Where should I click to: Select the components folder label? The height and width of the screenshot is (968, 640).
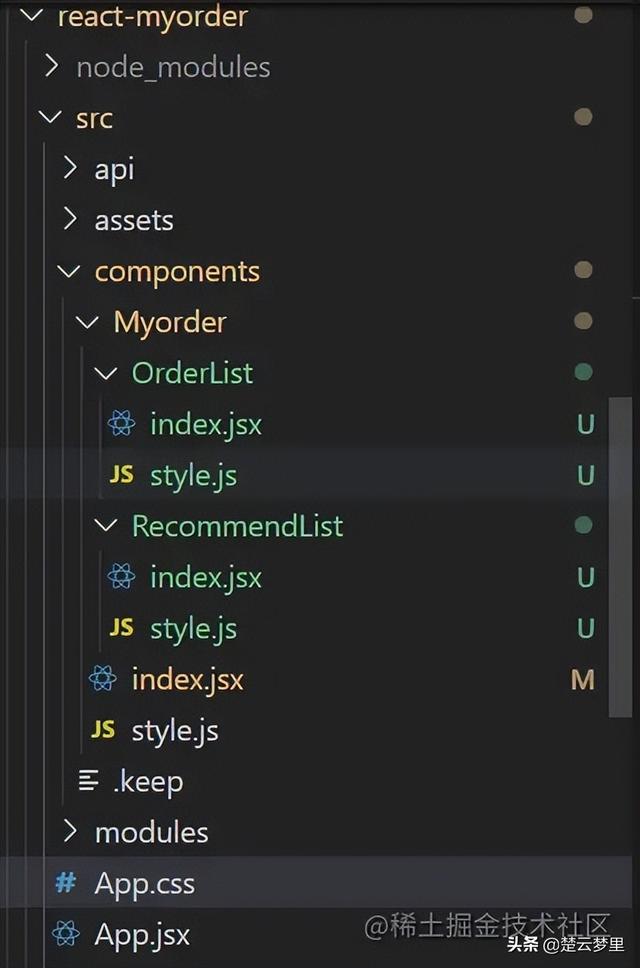click(177, 271)
